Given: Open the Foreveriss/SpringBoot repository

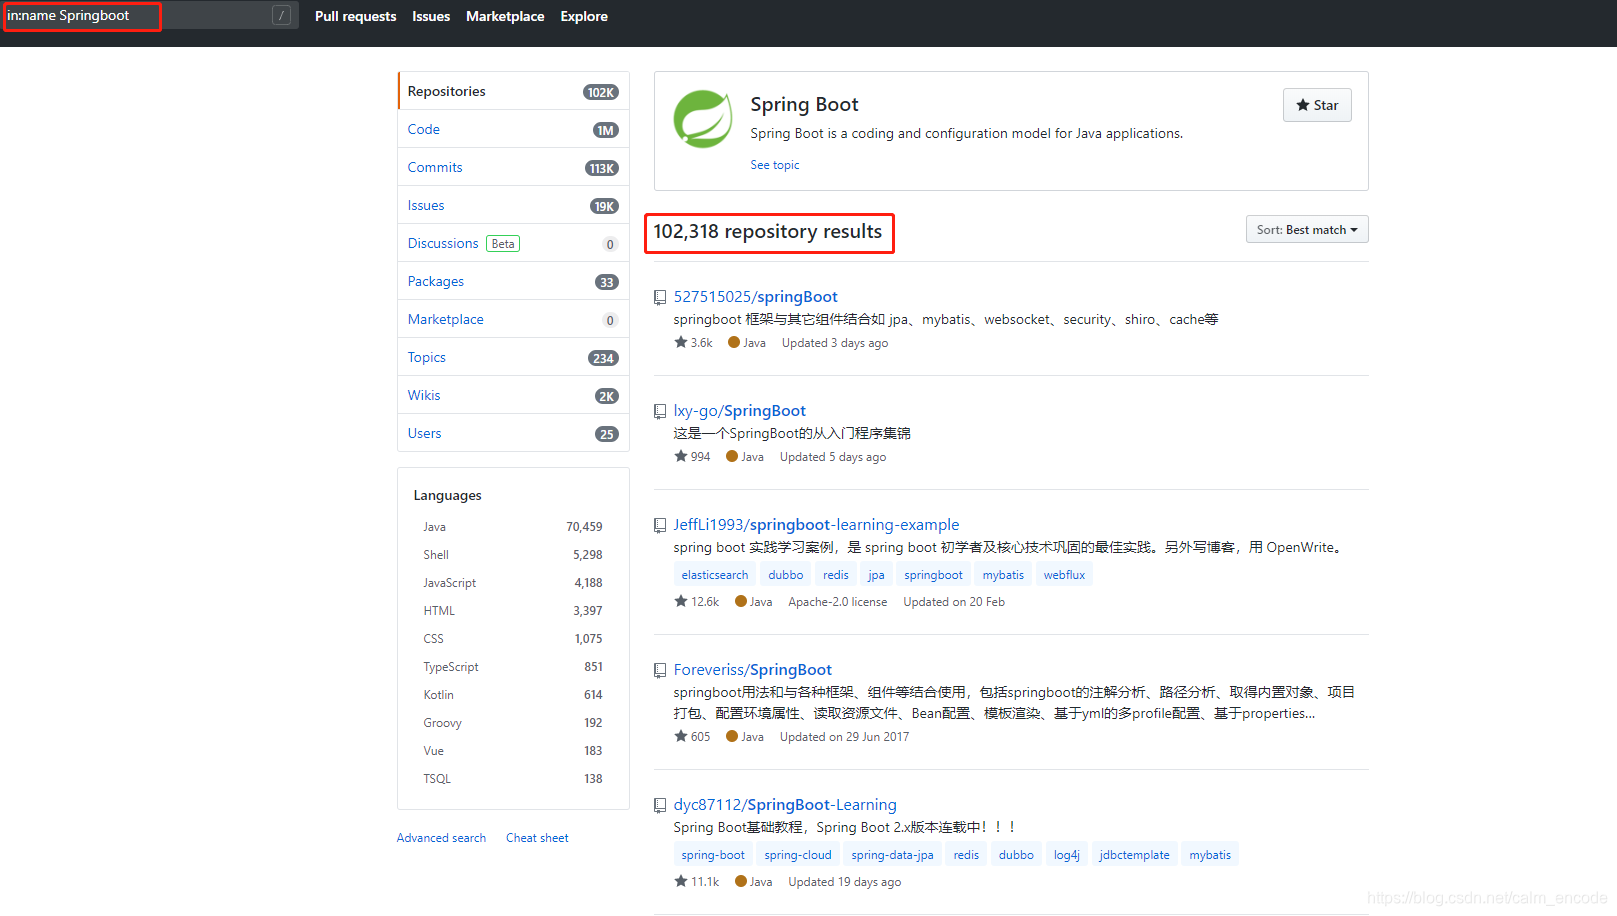Looking at the screenshot, I should click(752, 670).
